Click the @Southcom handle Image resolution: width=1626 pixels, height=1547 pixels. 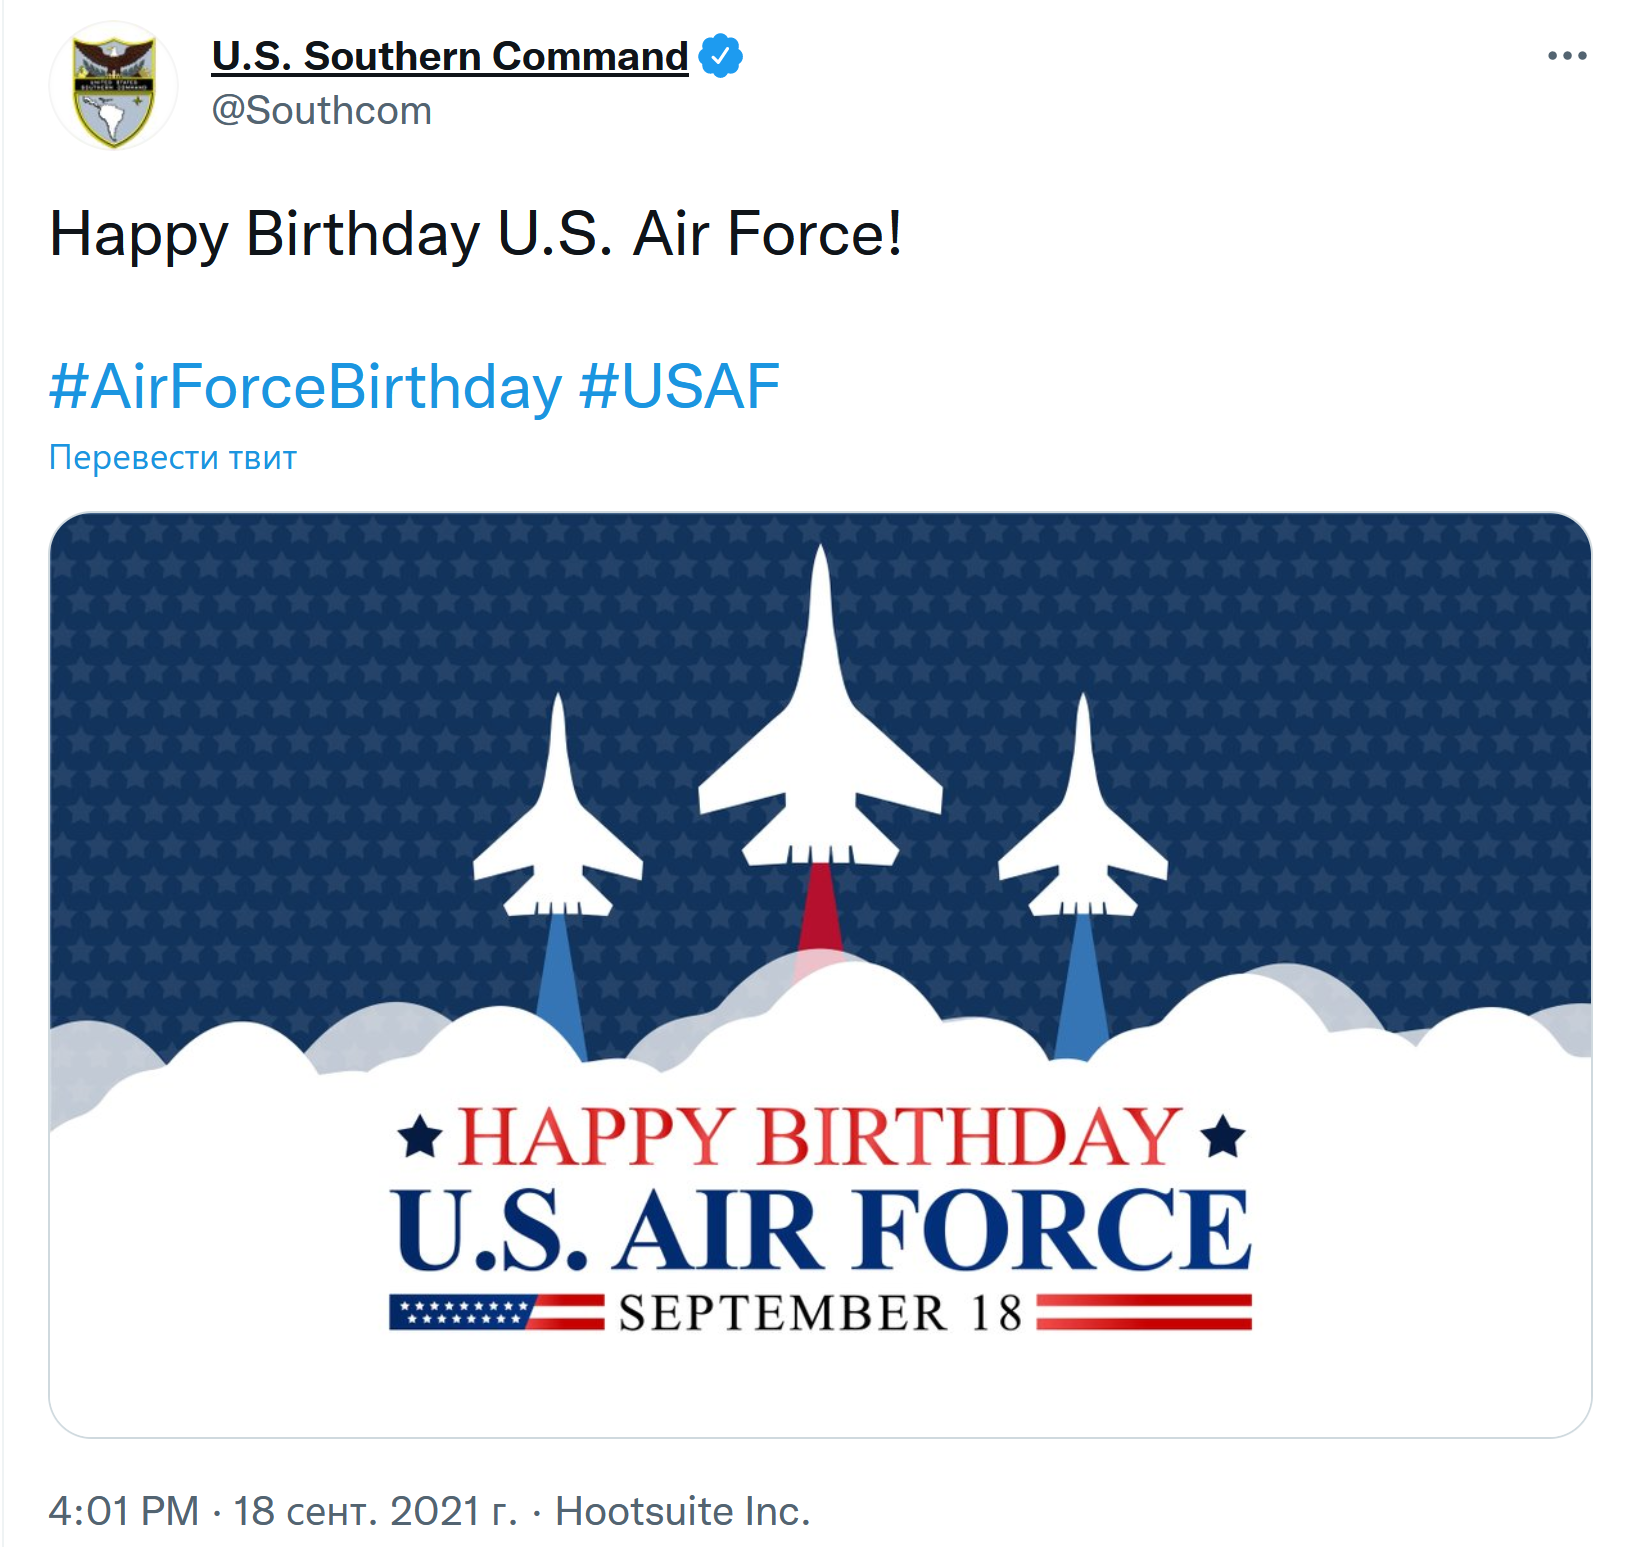(321, 110)
